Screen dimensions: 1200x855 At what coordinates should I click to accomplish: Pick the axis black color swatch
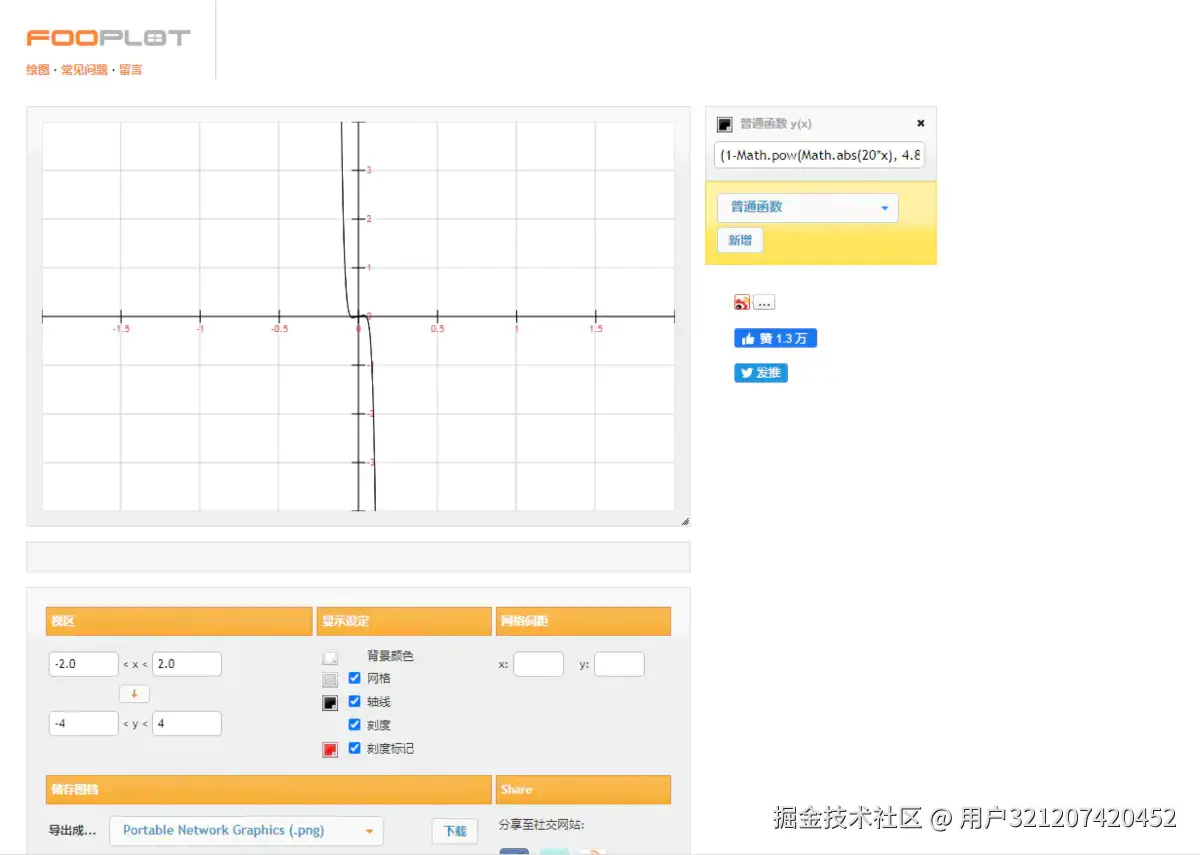tap(330, 703)
